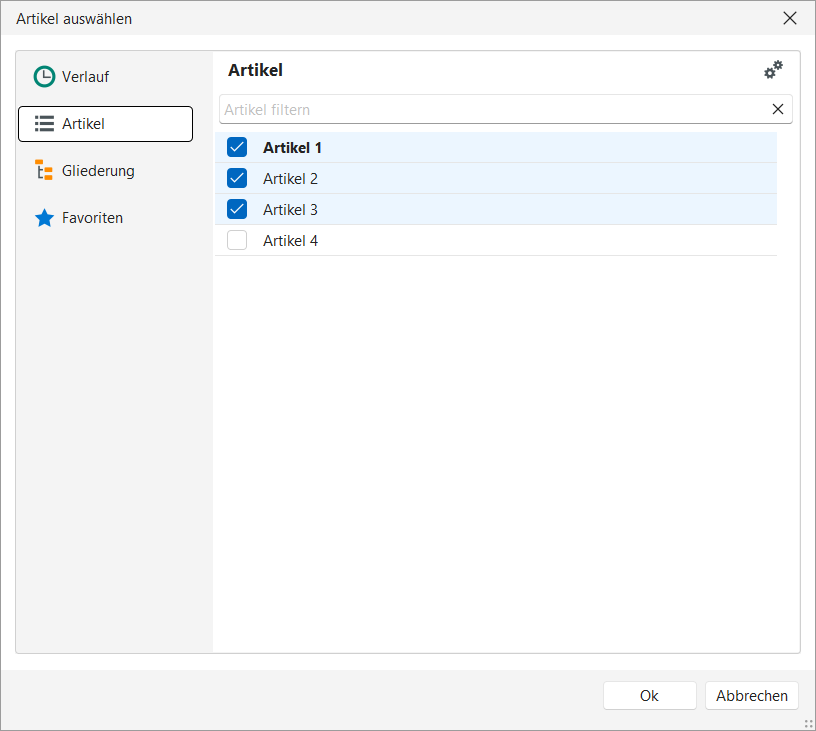816x731 pixels.
Task: Confirm the selection with Ok
Action: click(x=649, y=696)
